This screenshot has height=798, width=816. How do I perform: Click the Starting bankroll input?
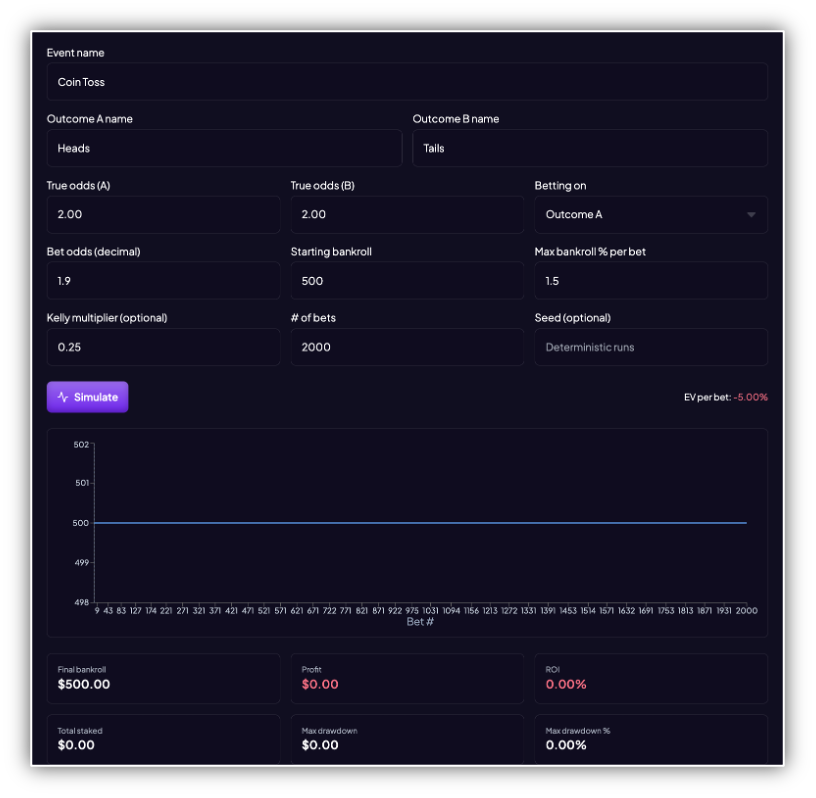click(407, 281)
